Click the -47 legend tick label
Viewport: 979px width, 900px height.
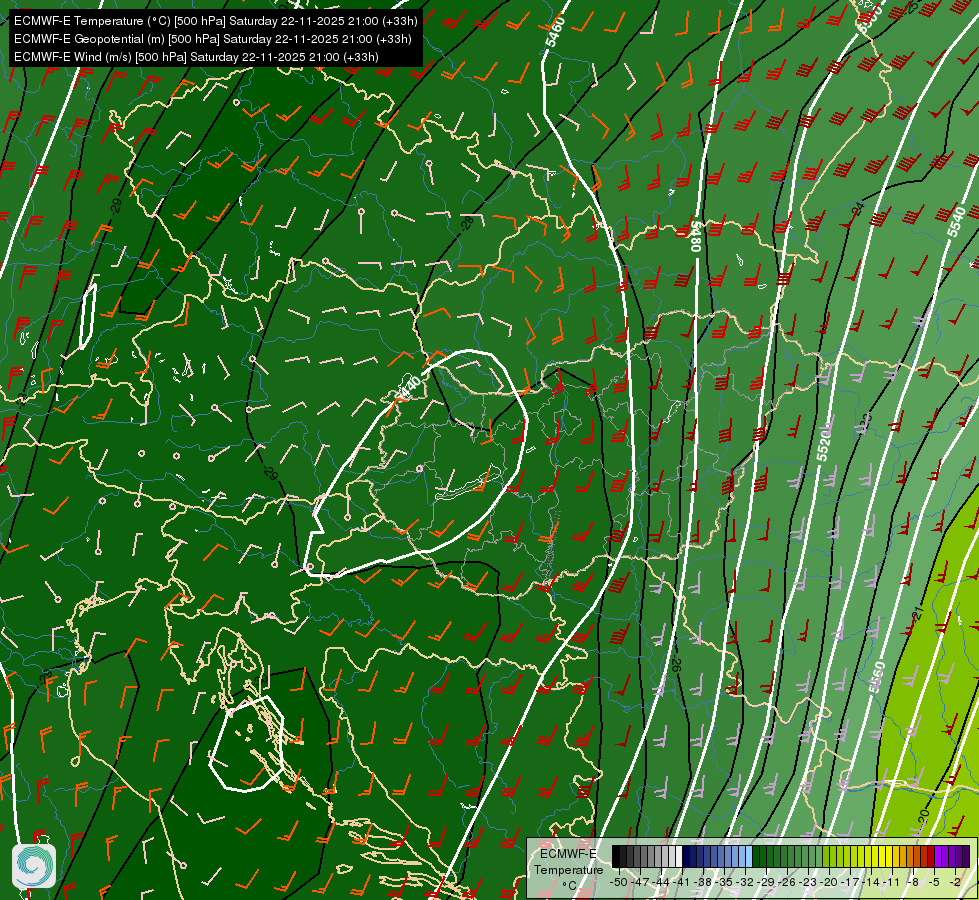coord(640,883)
